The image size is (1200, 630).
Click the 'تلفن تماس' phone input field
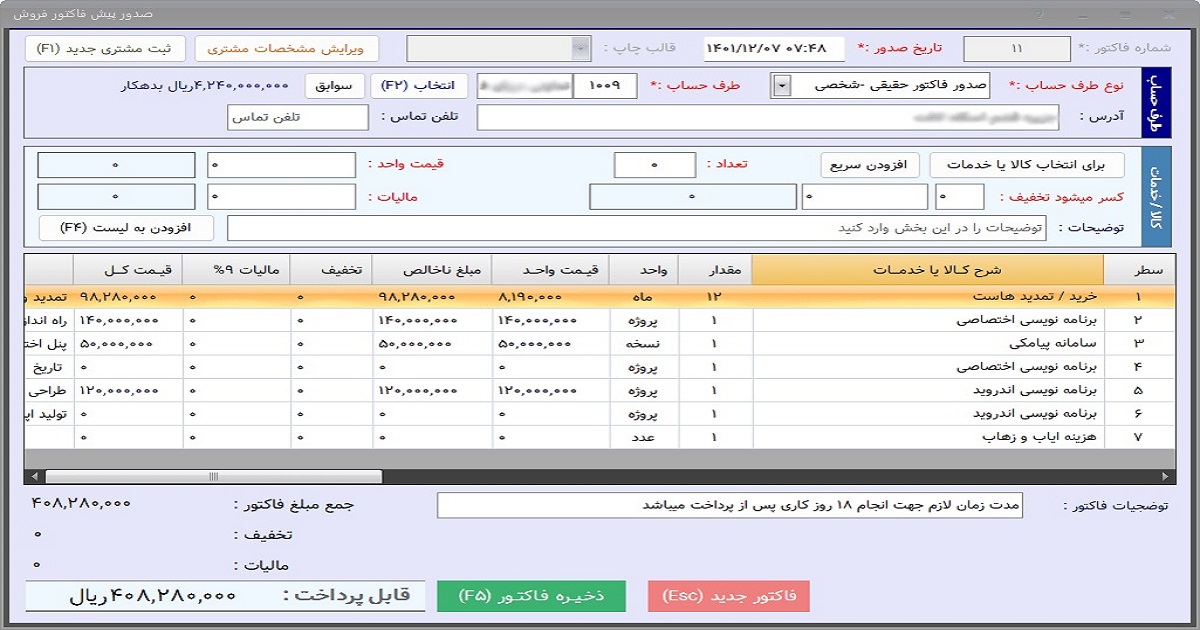(x=298, y=117)
